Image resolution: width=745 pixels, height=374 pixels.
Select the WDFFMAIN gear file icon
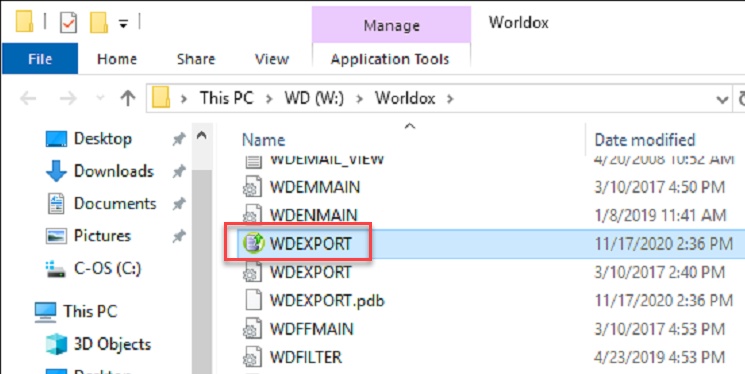(x=252, y=329)
